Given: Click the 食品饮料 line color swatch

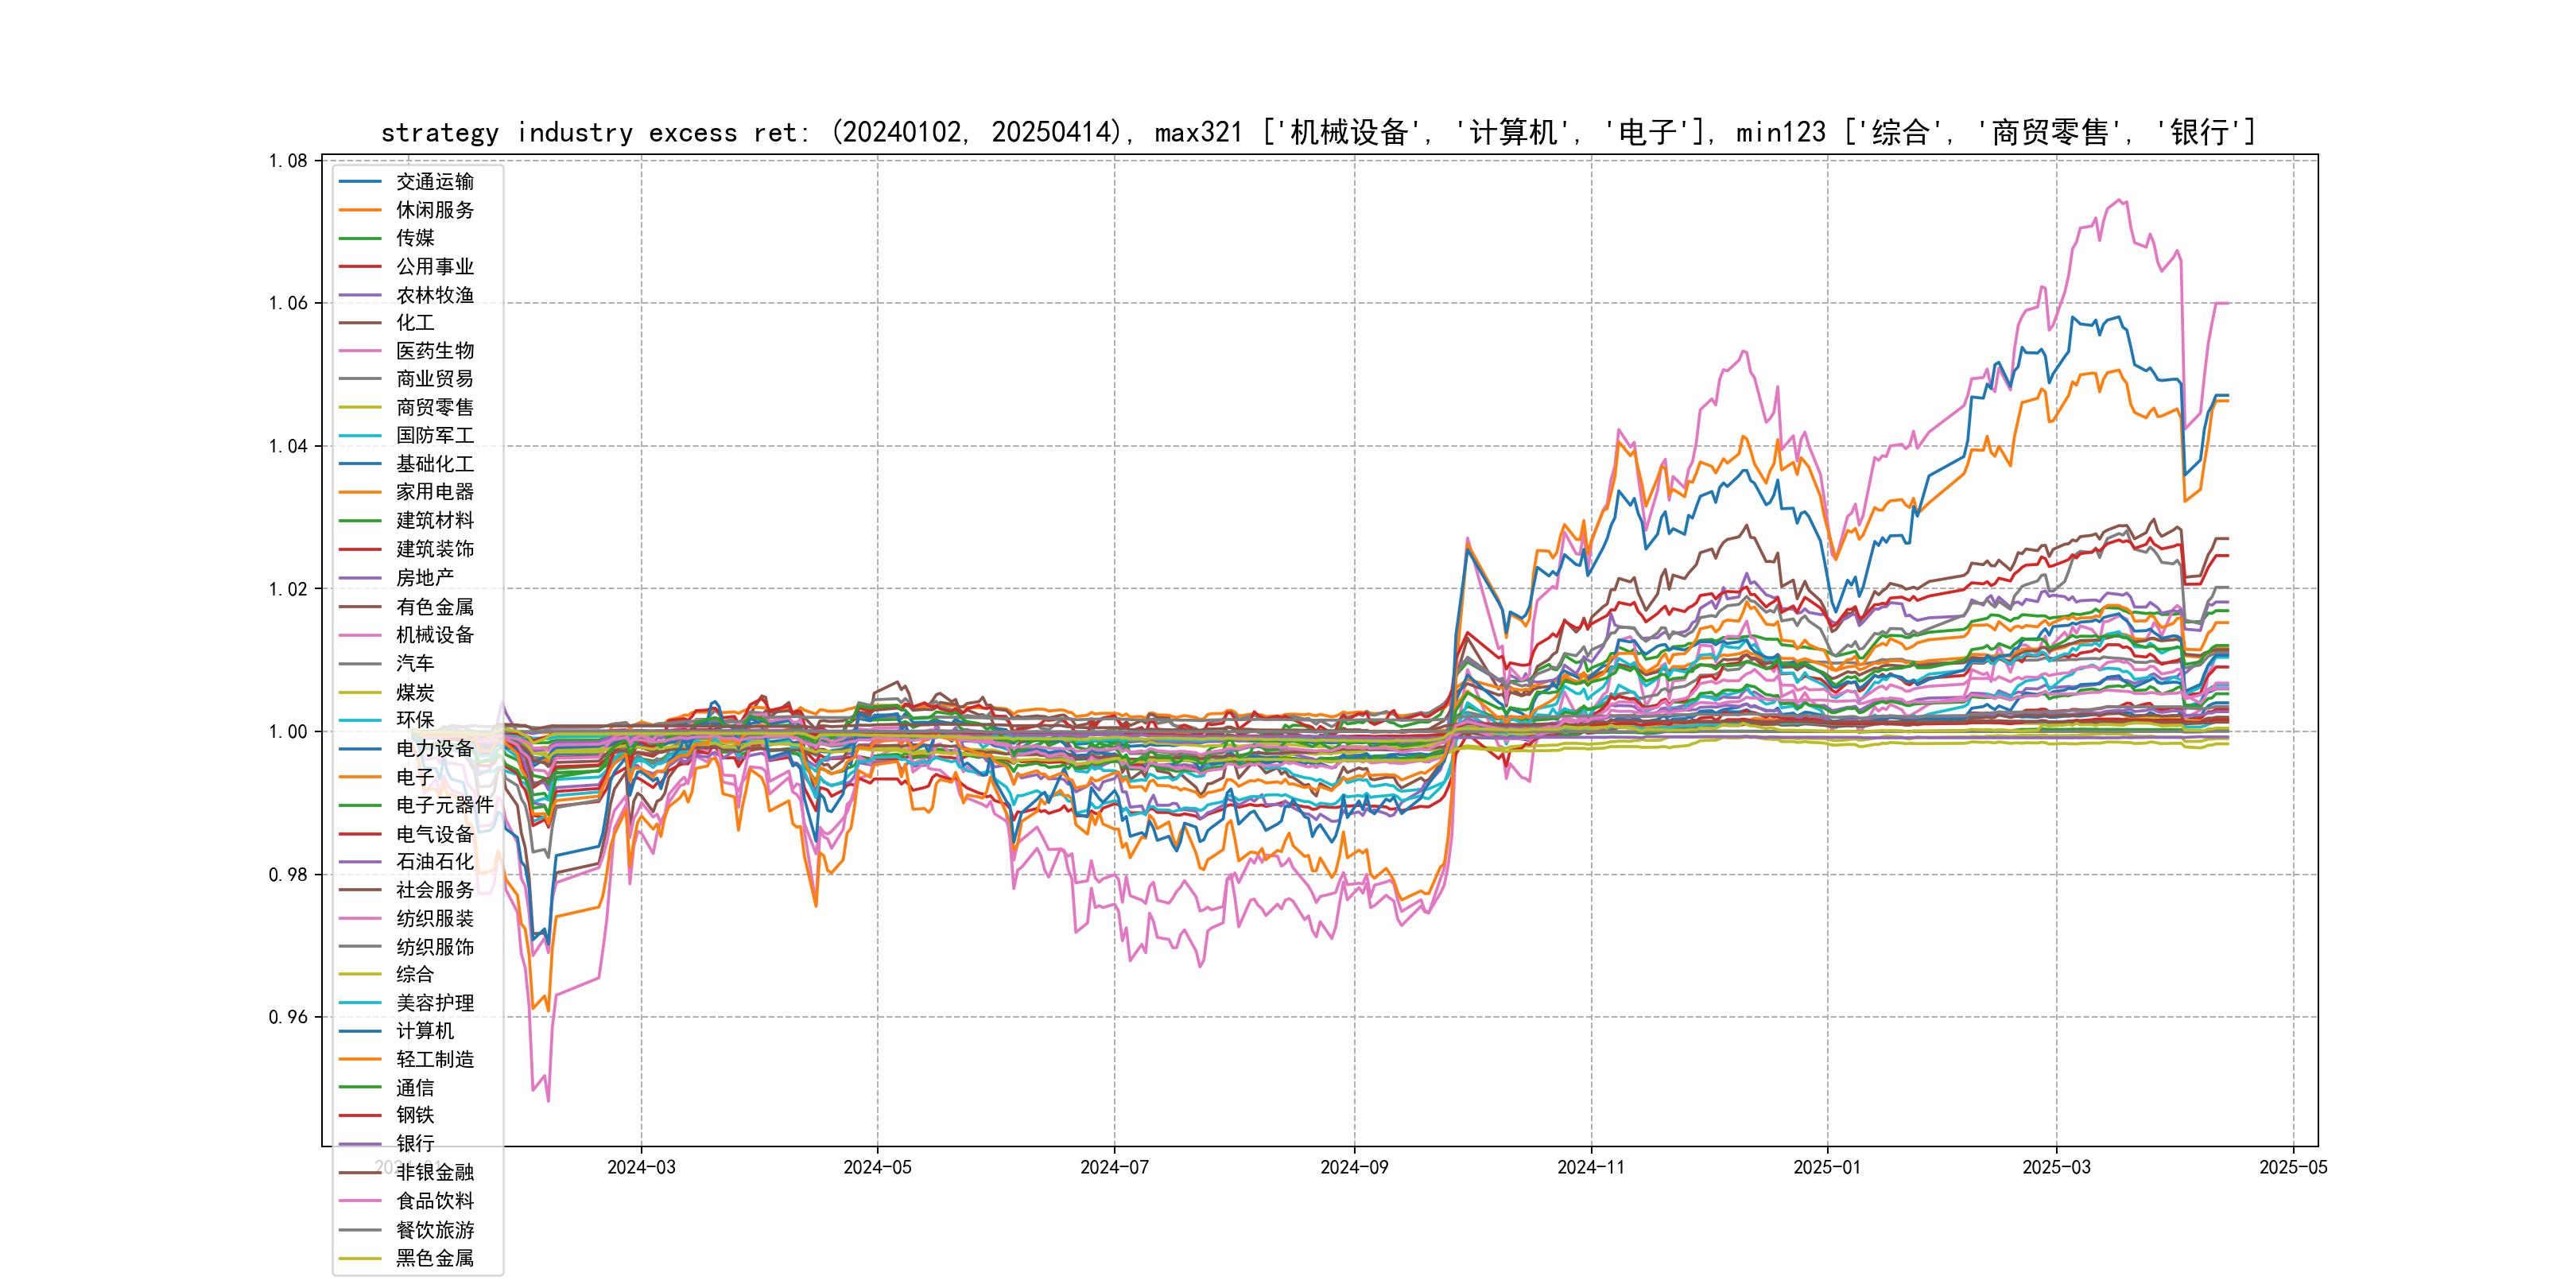Looking at the screenshot, I should point(360,1201).
